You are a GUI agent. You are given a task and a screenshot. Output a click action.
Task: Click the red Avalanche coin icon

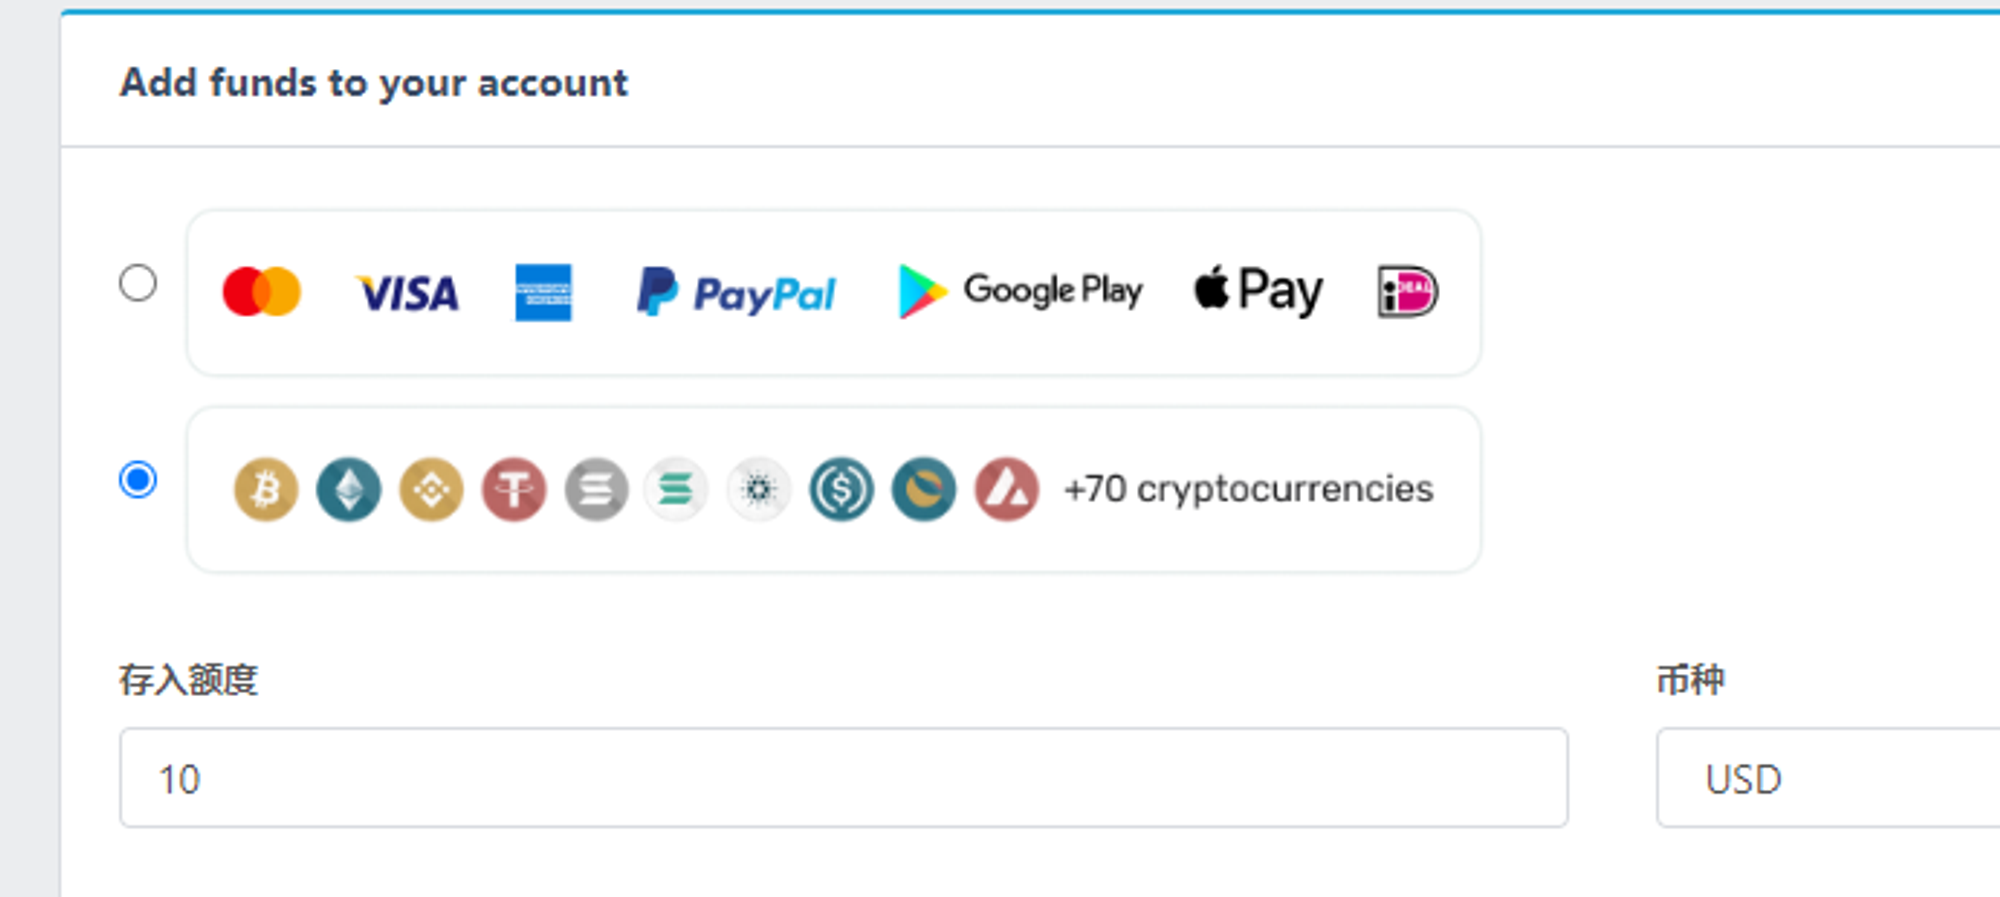(x=1007, y=490)
